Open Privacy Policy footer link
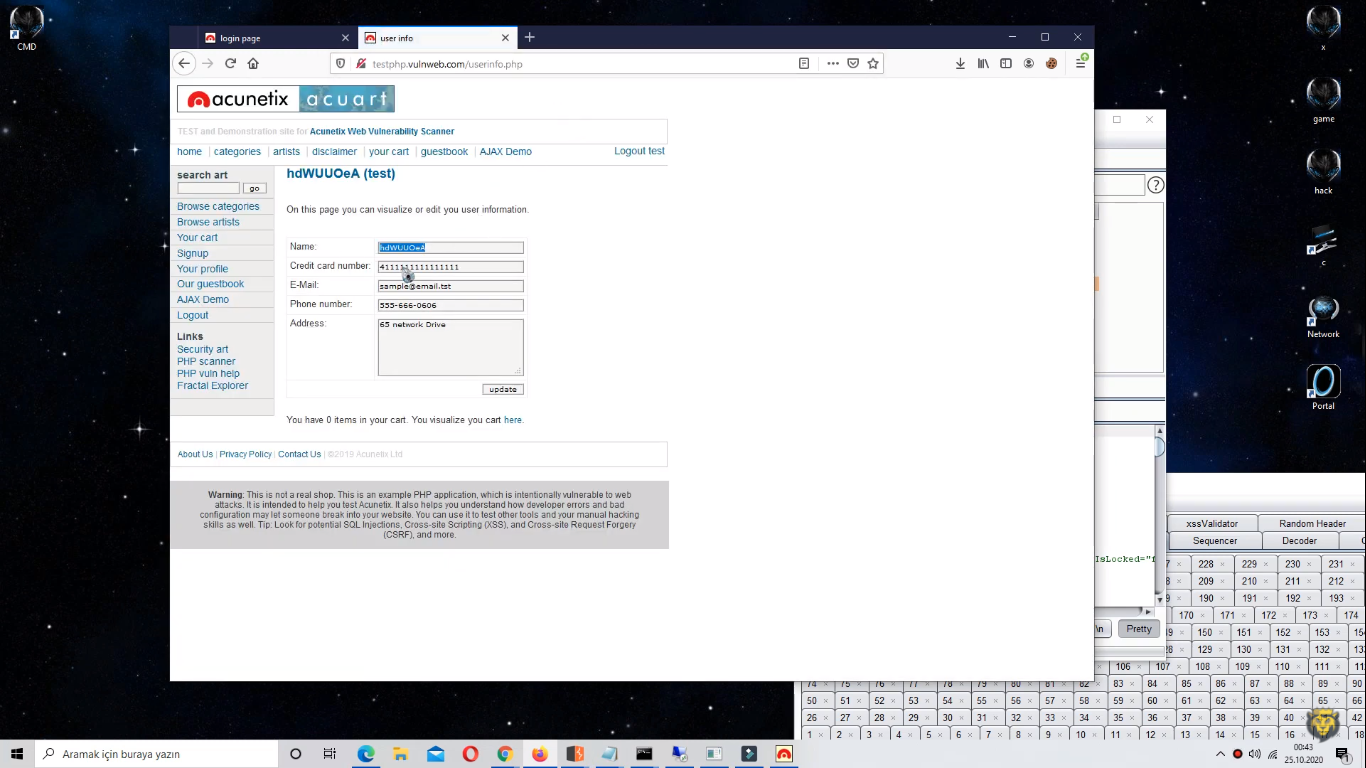Viewport: 1366px width, 768px height. (246, 454)
